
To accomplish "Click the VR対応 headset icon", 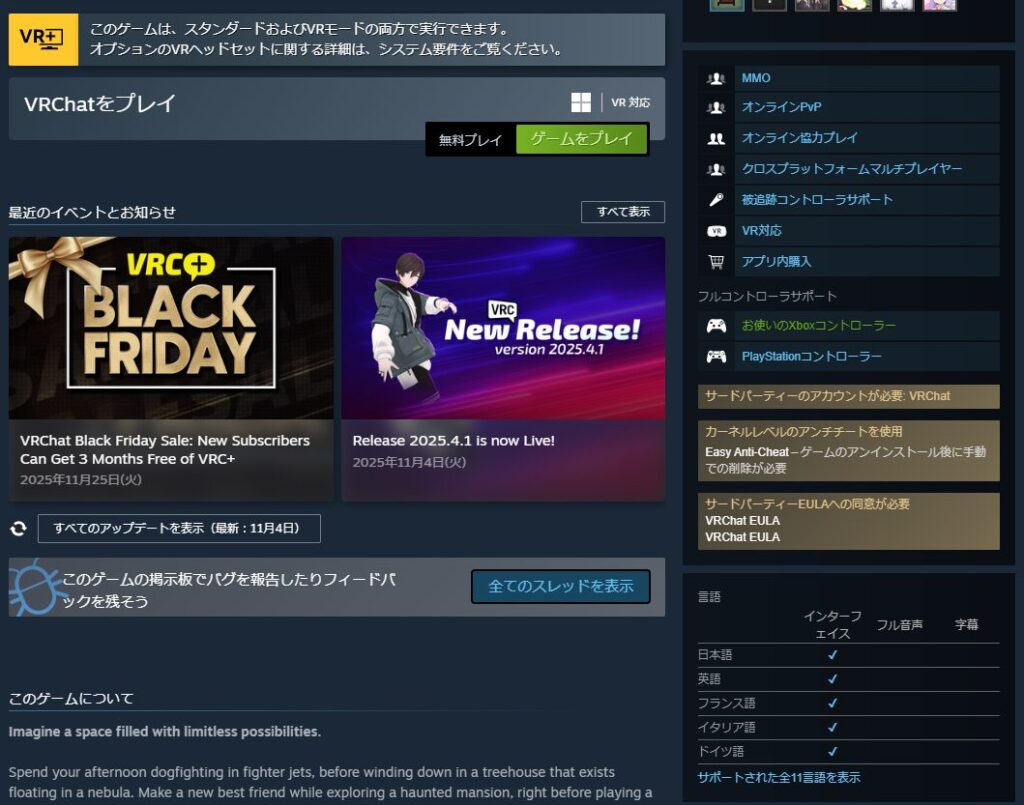I will click(716, 231).
